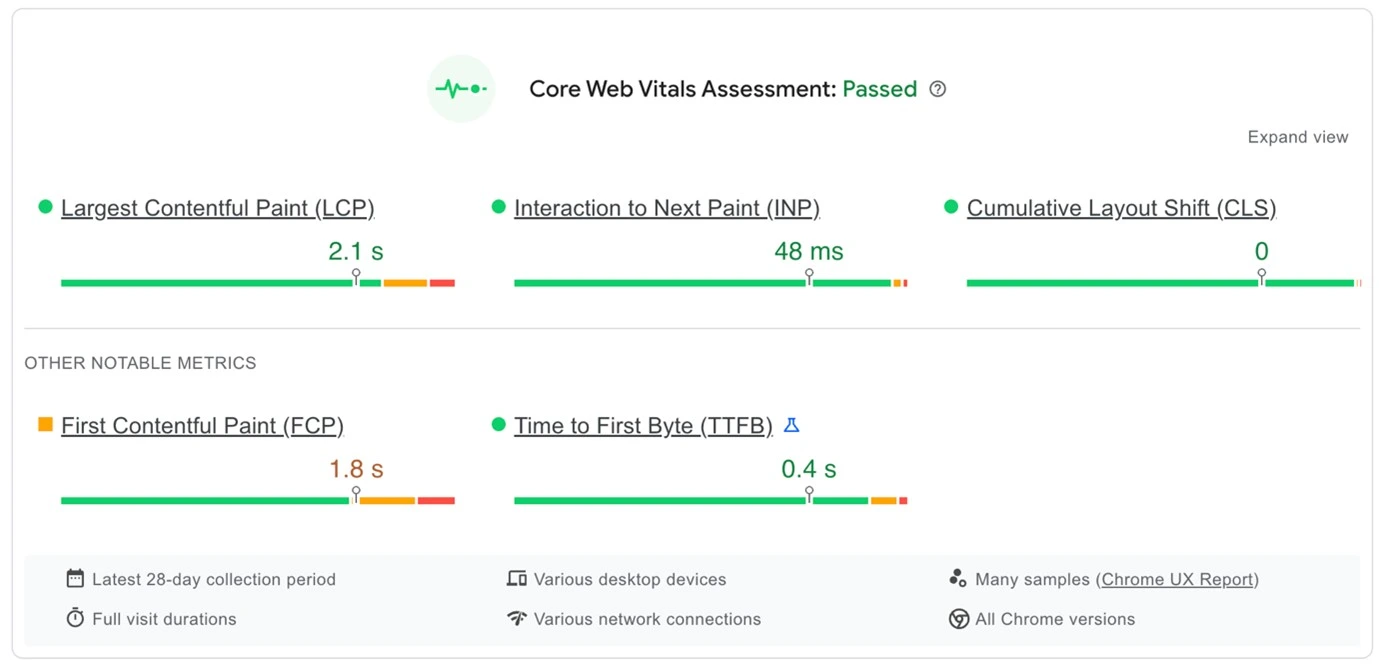Click the Chrome versions icon
The height and width of the screenshot is (664, 1379).
click(958, 618)
